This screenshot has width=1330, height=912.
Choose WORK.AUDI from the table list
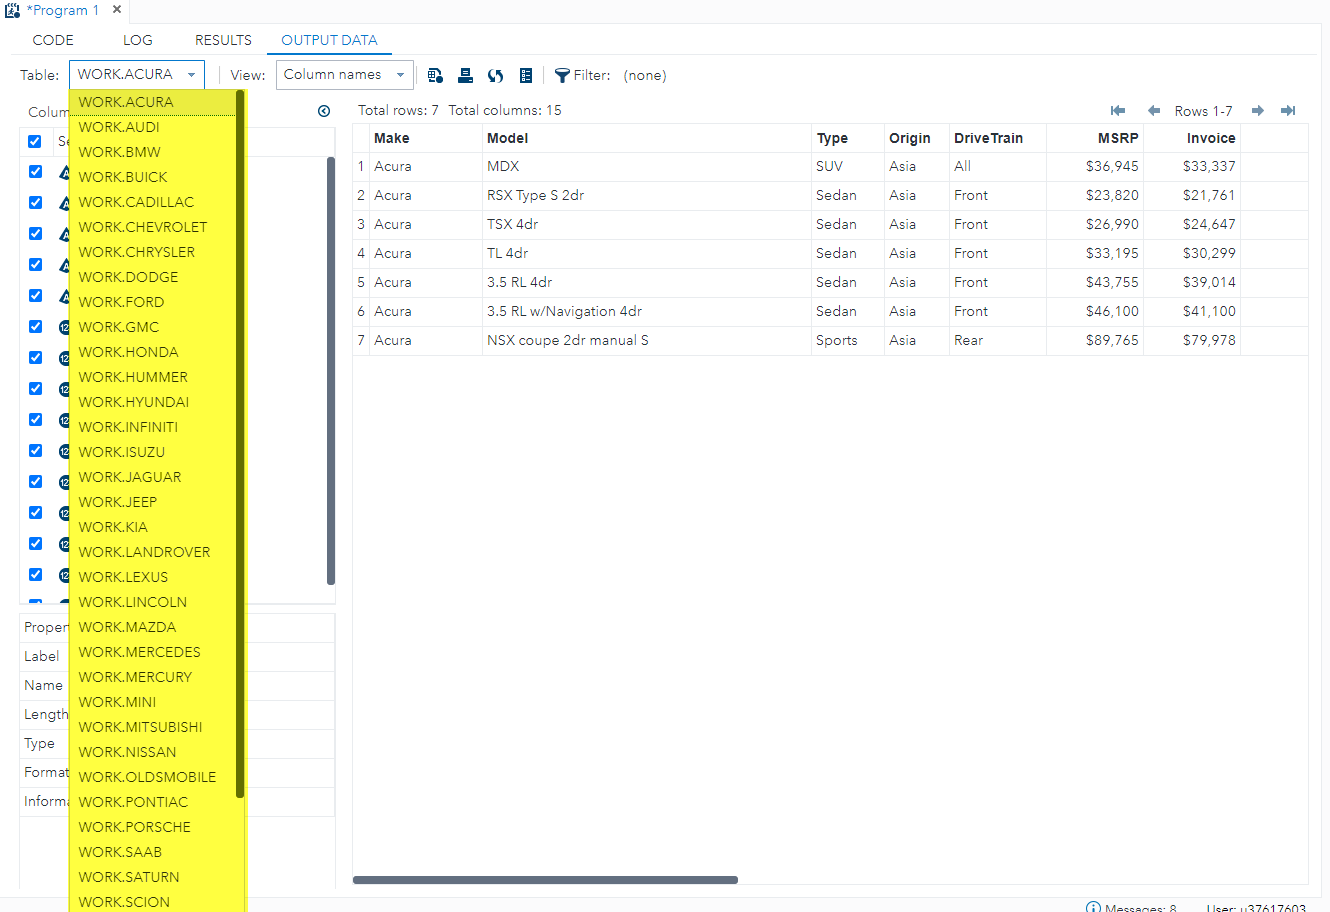pyautogui.click(x=153, y=127)
